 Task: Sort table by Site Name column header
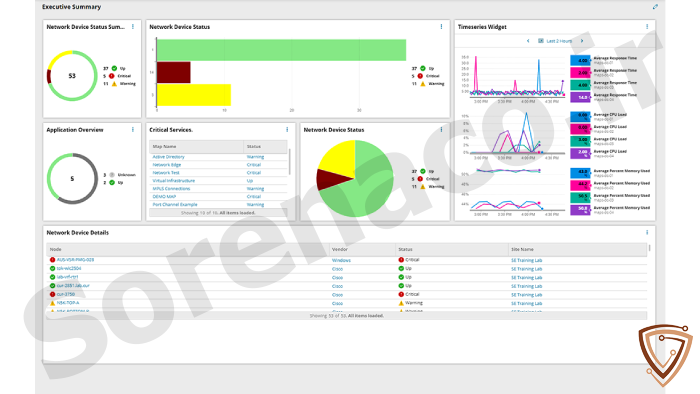[522, 249]
